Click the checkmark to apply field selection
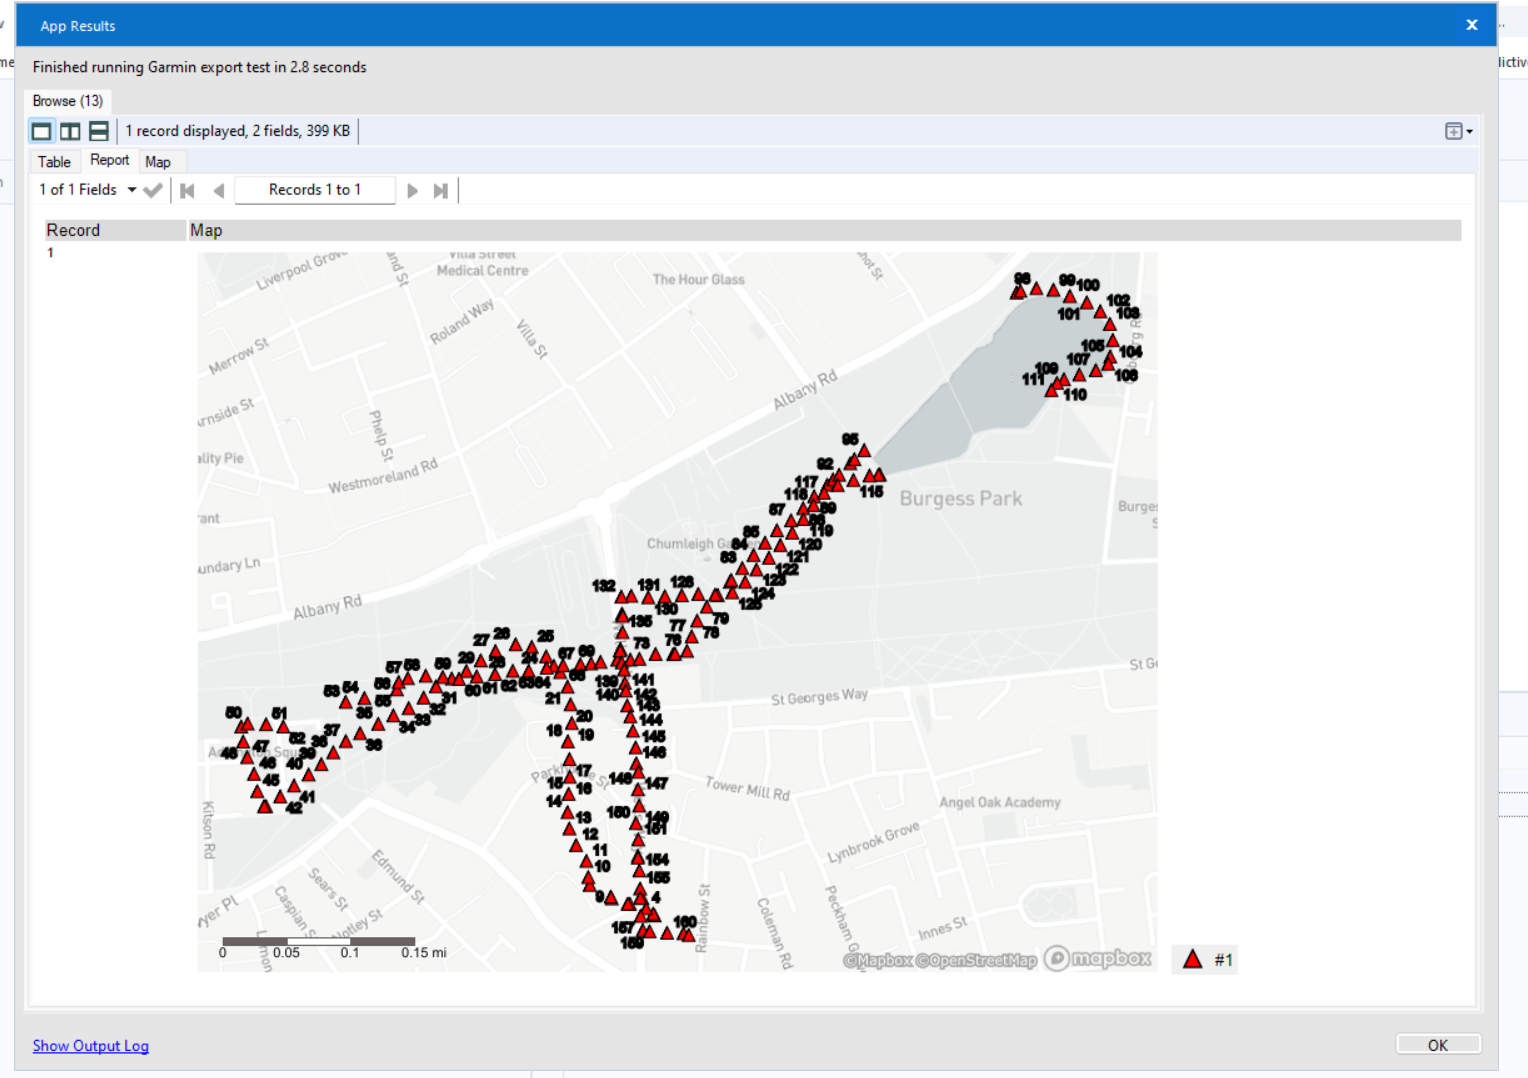Screen dimensions: 1528x1078 (153, 189)
